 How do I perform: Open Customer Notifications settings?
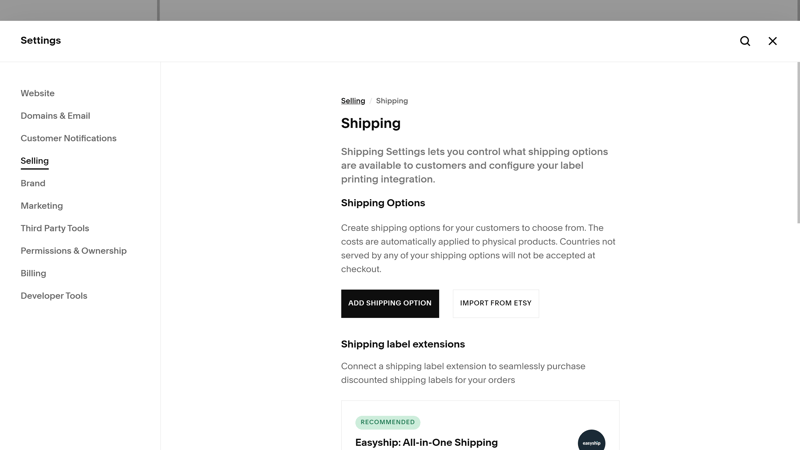[68, 138]
